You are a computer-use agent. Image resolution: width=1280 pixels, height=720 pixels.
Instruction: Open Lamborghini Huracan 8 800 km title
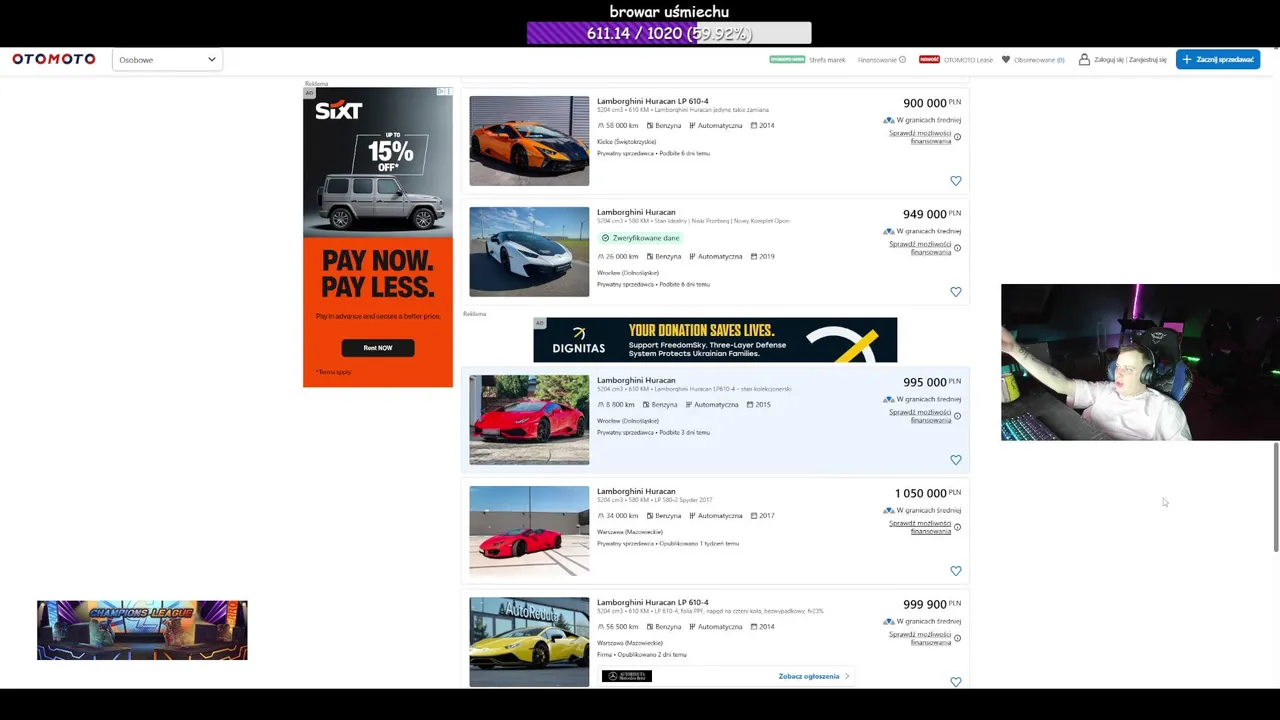(x=636, y=380)
